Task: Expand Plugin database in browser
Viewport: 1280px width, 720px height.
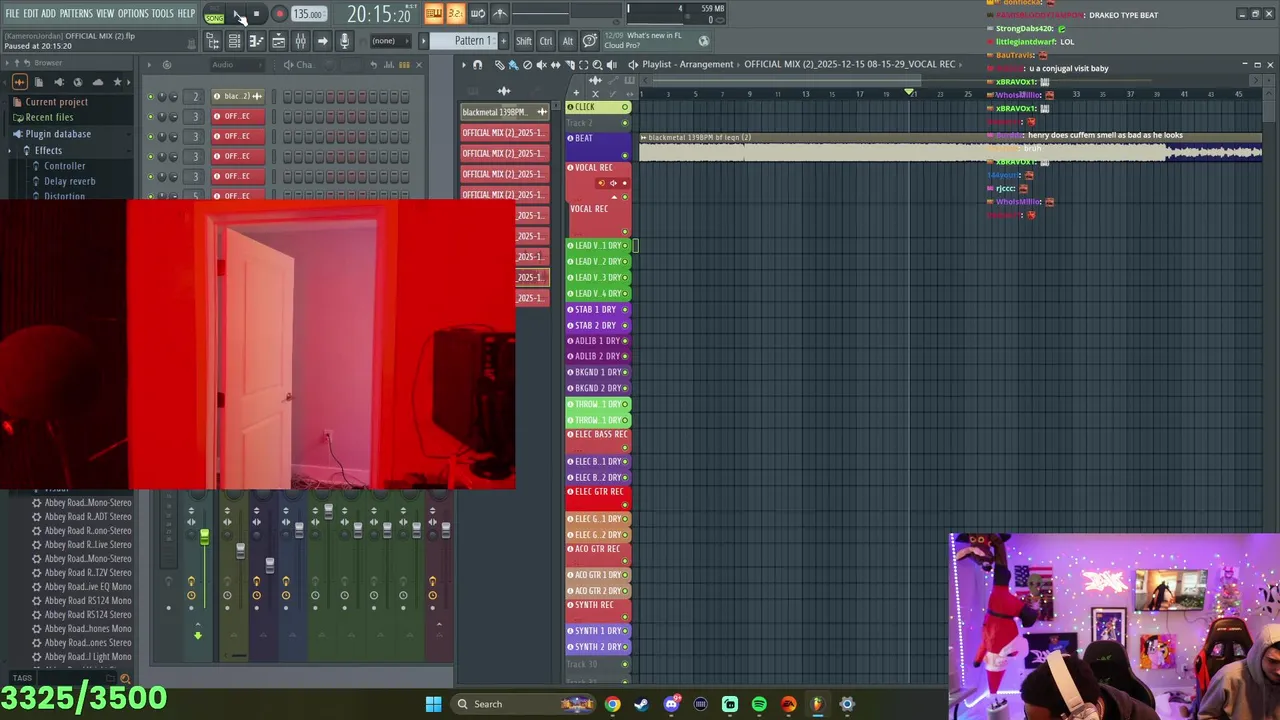Action: pos(58,134)
